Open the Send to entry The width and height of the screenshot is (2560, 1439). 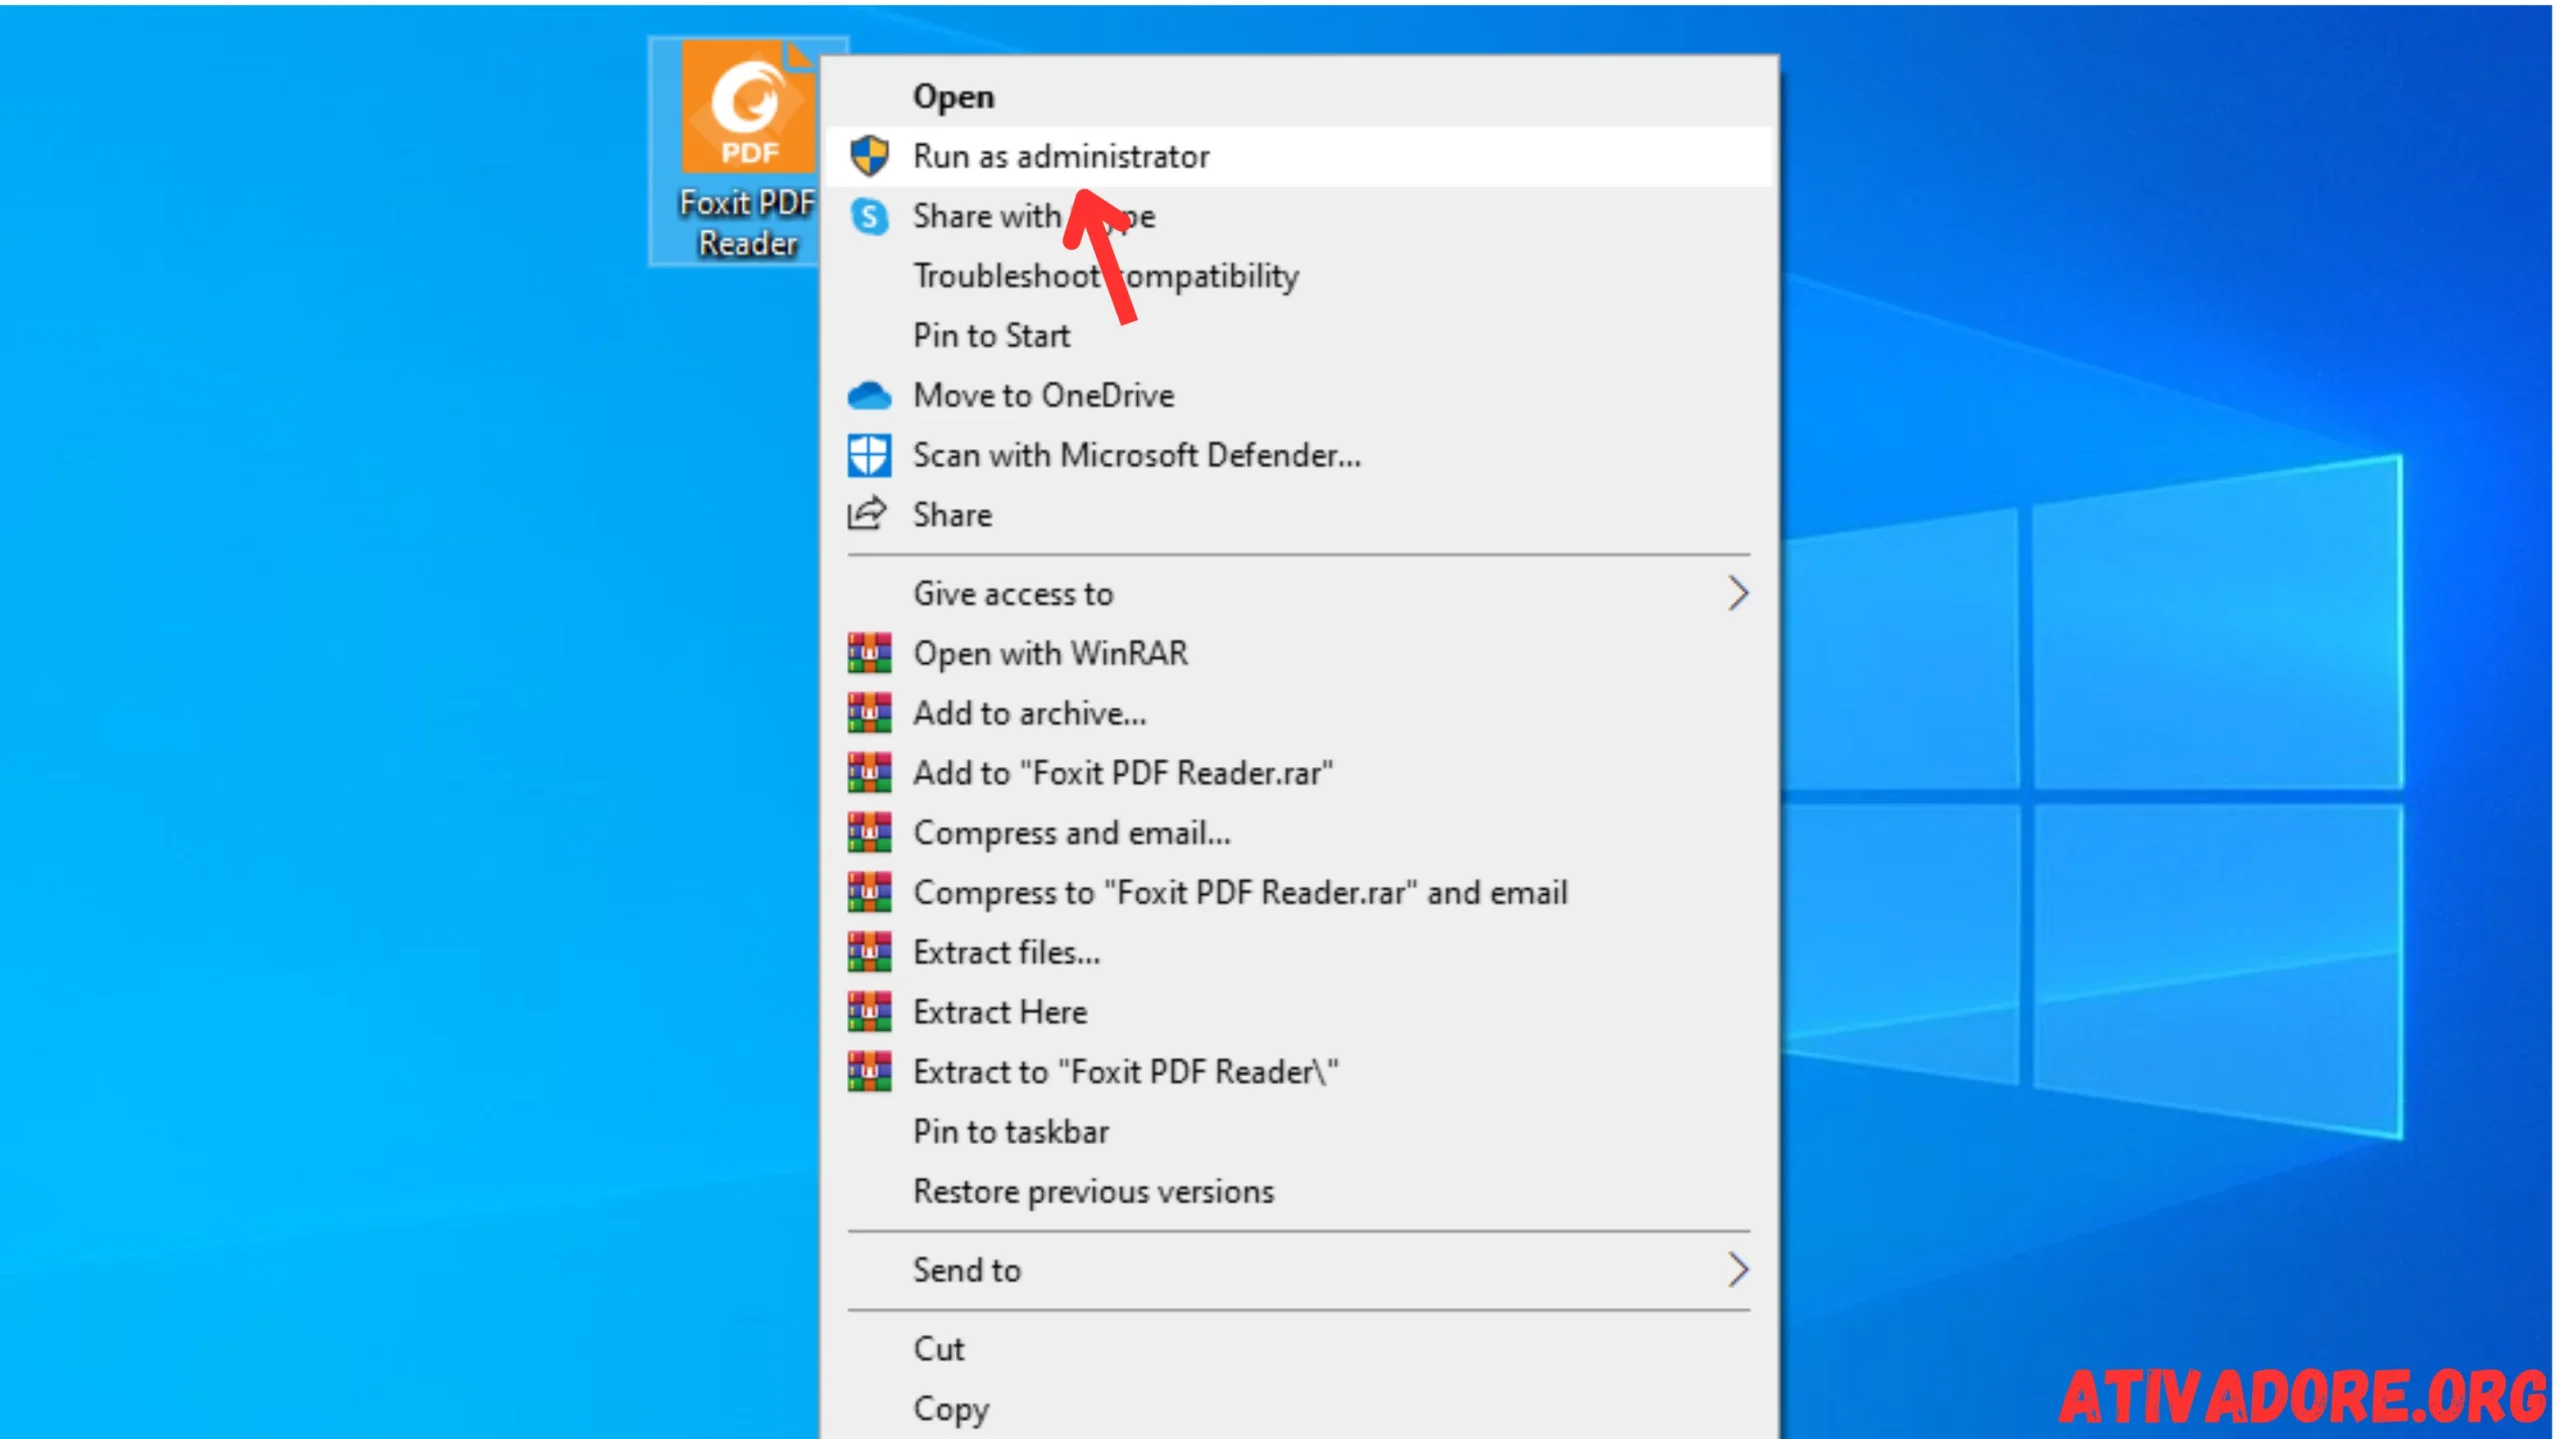pyautogui.click(x=1298, y=1270)
